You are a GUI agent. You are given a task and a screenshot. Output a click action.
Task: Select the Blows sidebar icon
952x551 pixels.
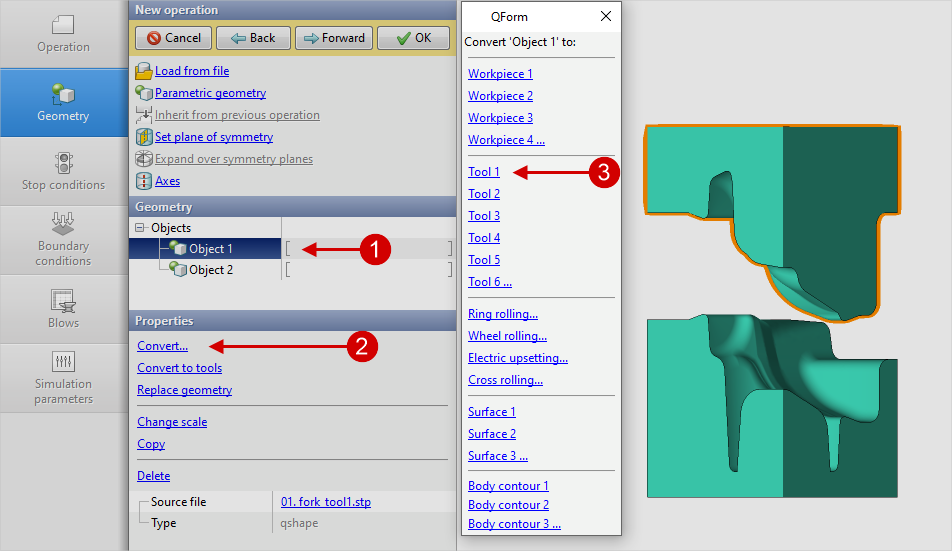(x=63, y=300)
